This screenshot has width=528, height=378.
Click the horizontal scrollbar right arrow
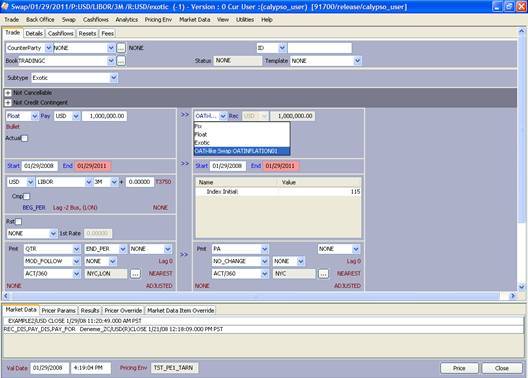point(513,296)
